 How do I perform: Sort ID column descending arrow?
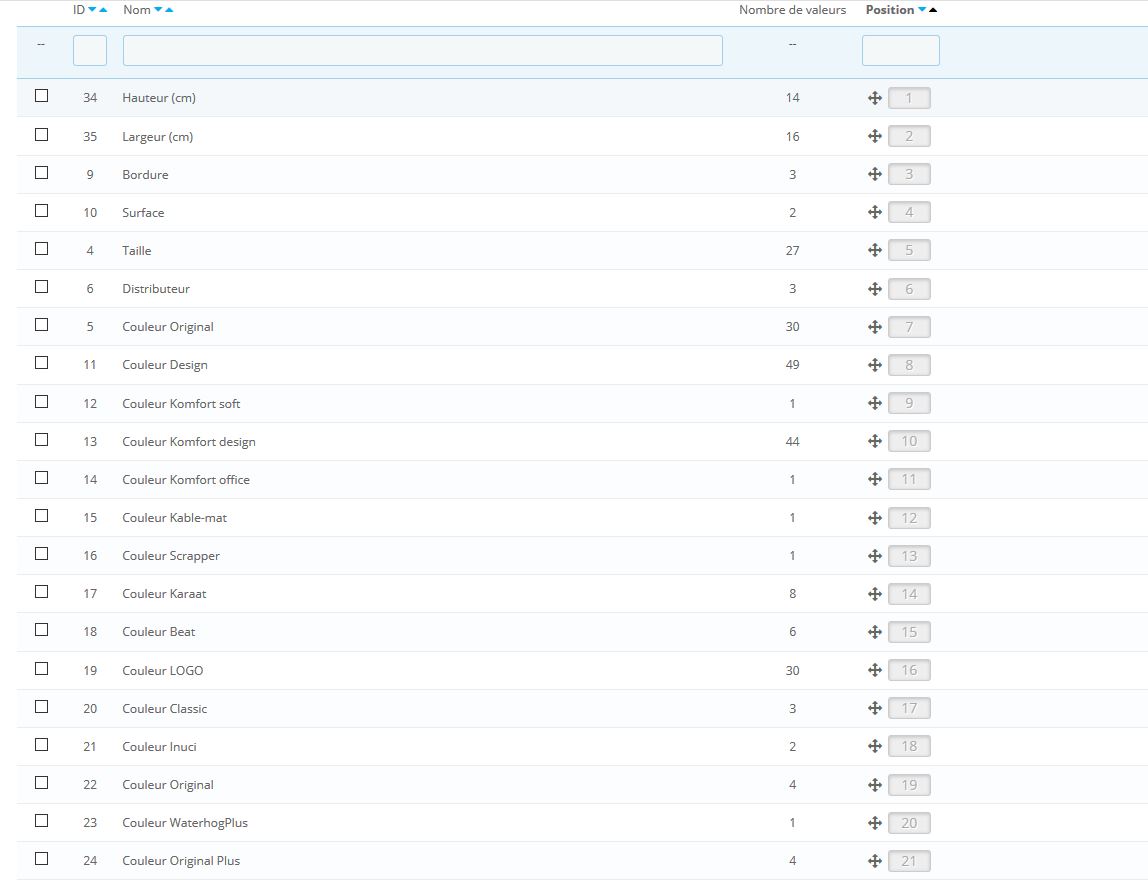tap(92, 10)
